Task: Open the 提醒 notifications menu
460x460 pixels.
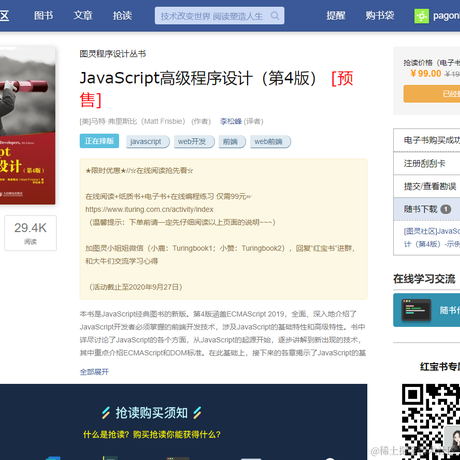Action: point(336,16)
